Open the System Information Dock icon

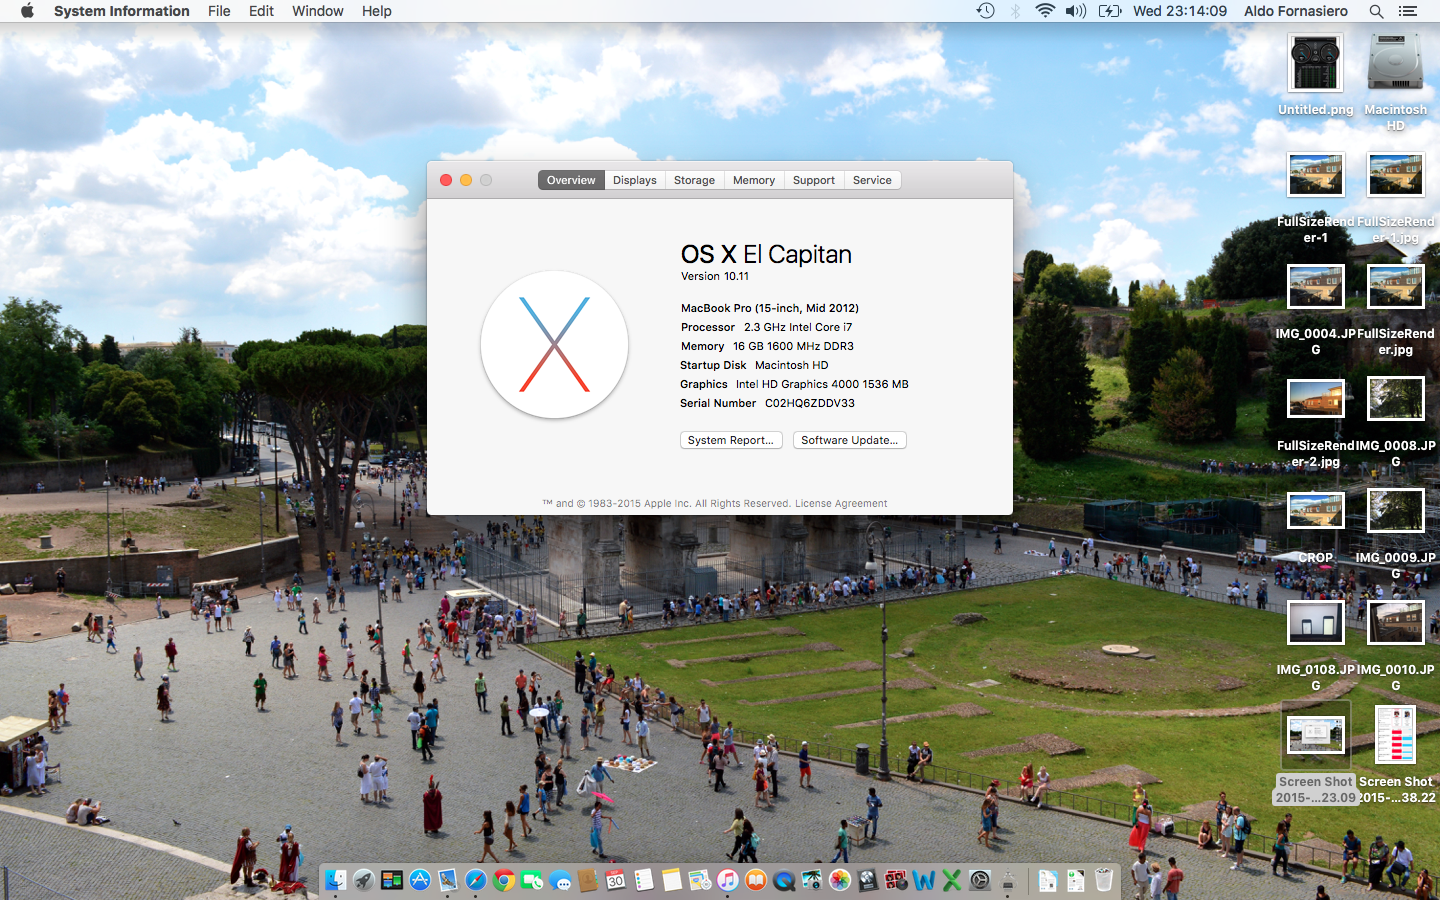click(1008, 880)
